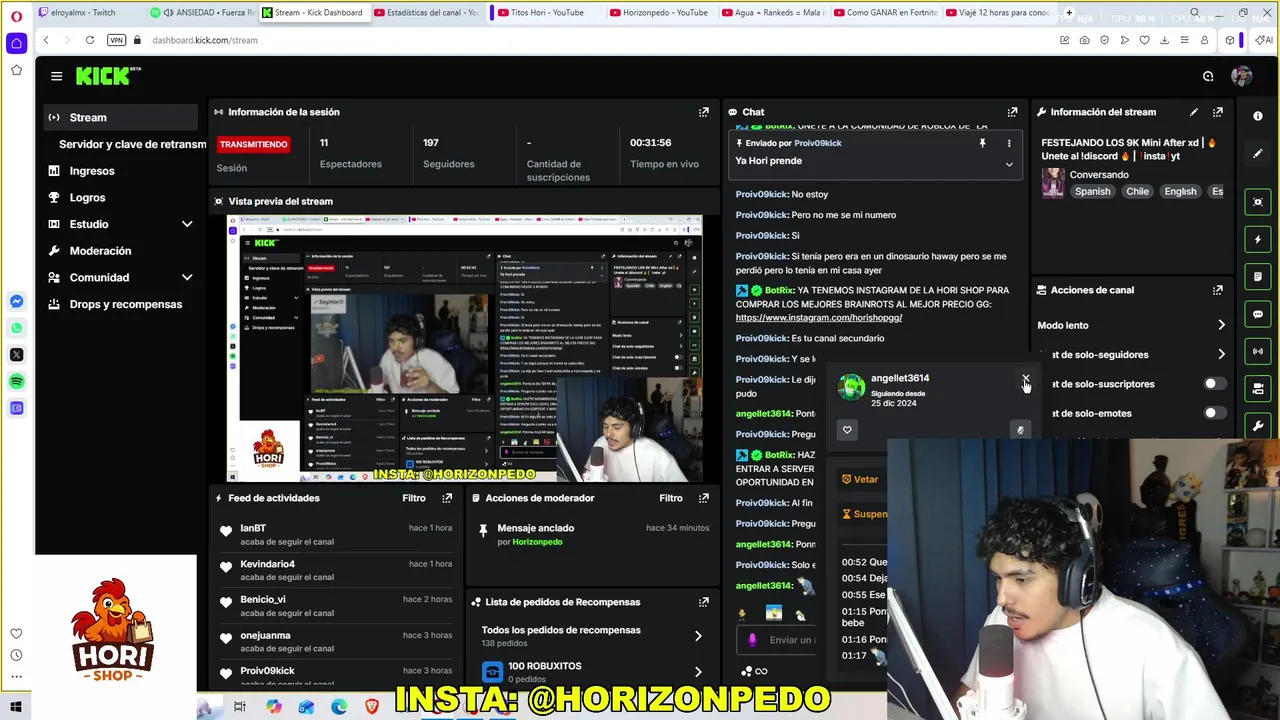Click the stream preview video
The height and width of the screenshot is (720, 1280).
tap(464, 348)
